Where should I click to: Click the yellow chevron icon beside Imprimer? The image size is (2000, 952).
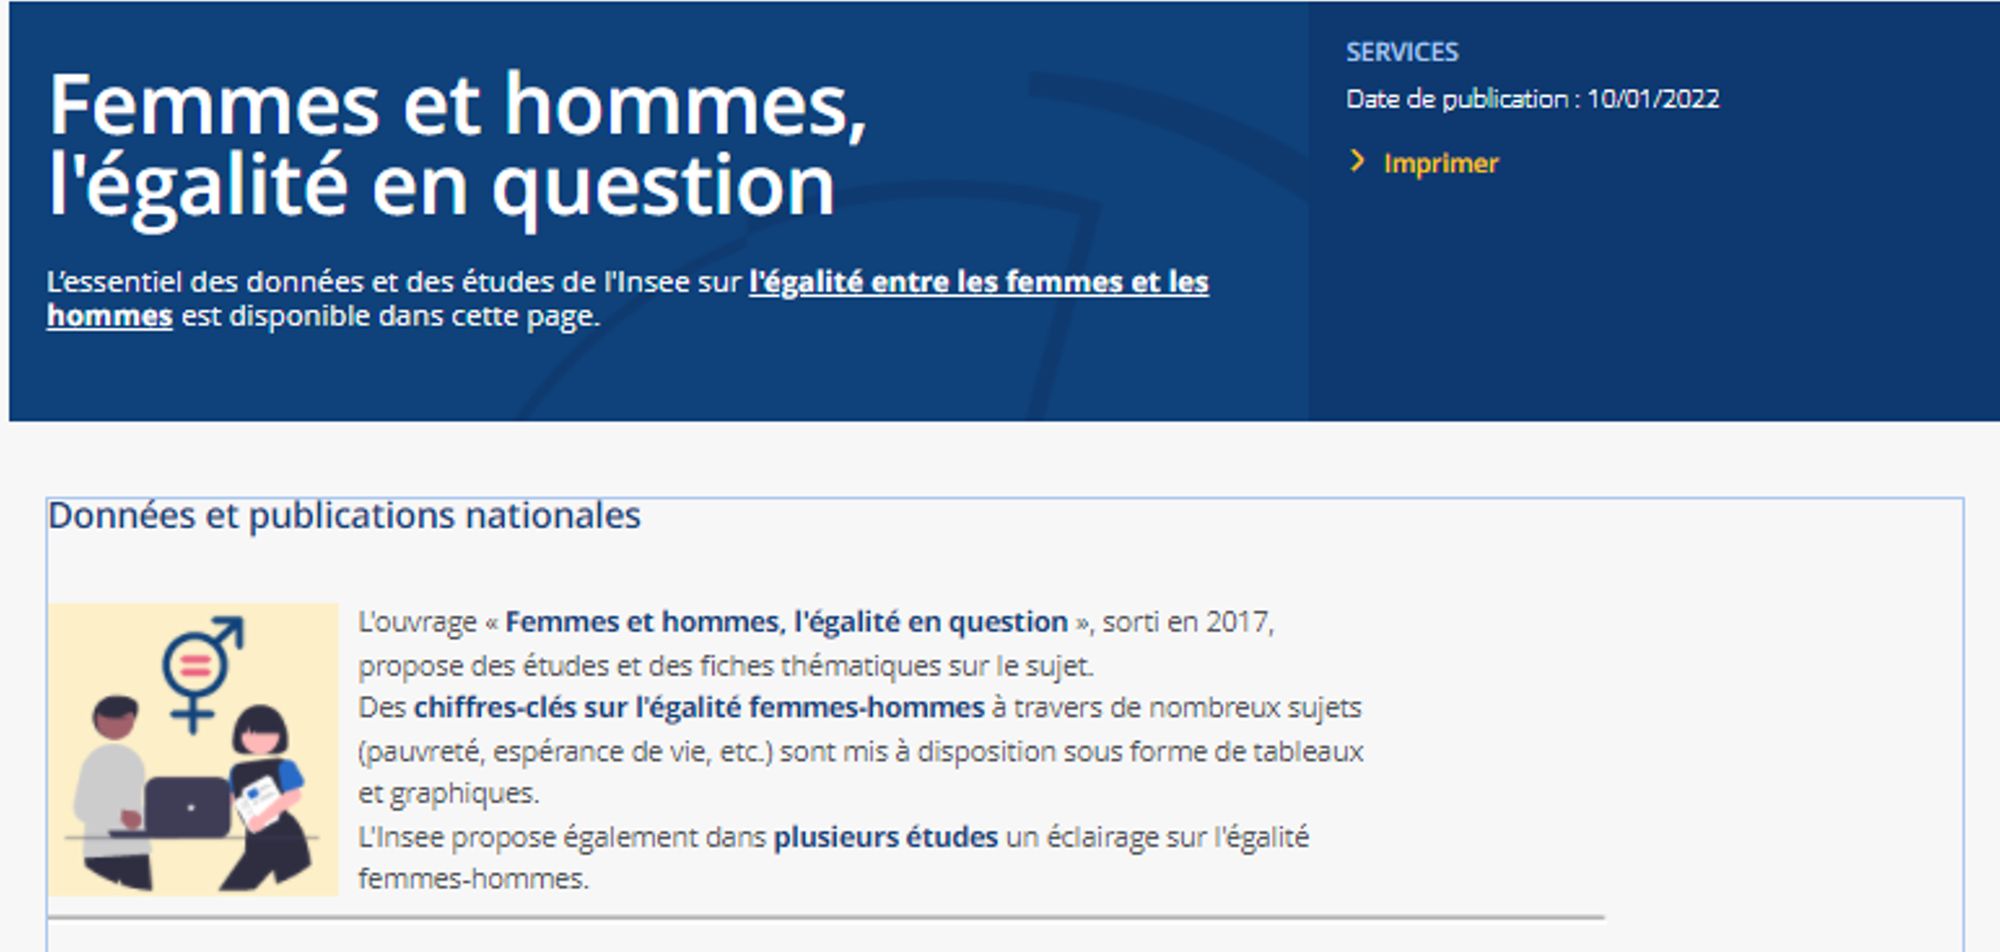tap(1357, 163)
